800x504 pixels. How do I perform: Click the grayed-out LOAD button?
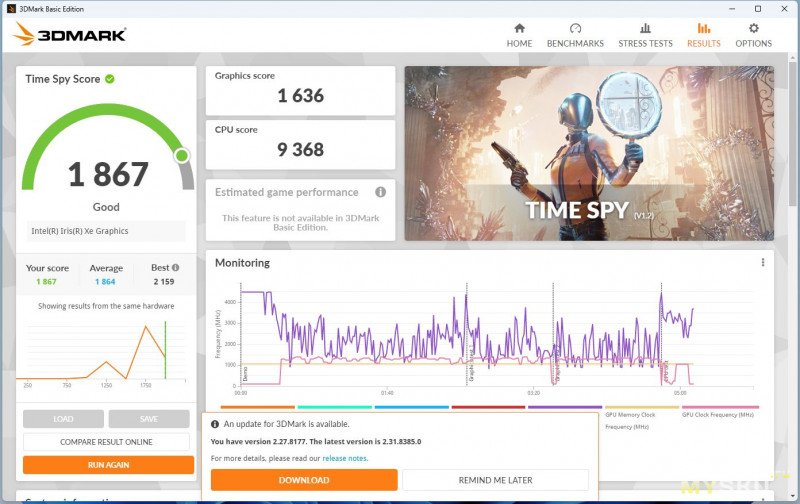[x=63, y=419]
